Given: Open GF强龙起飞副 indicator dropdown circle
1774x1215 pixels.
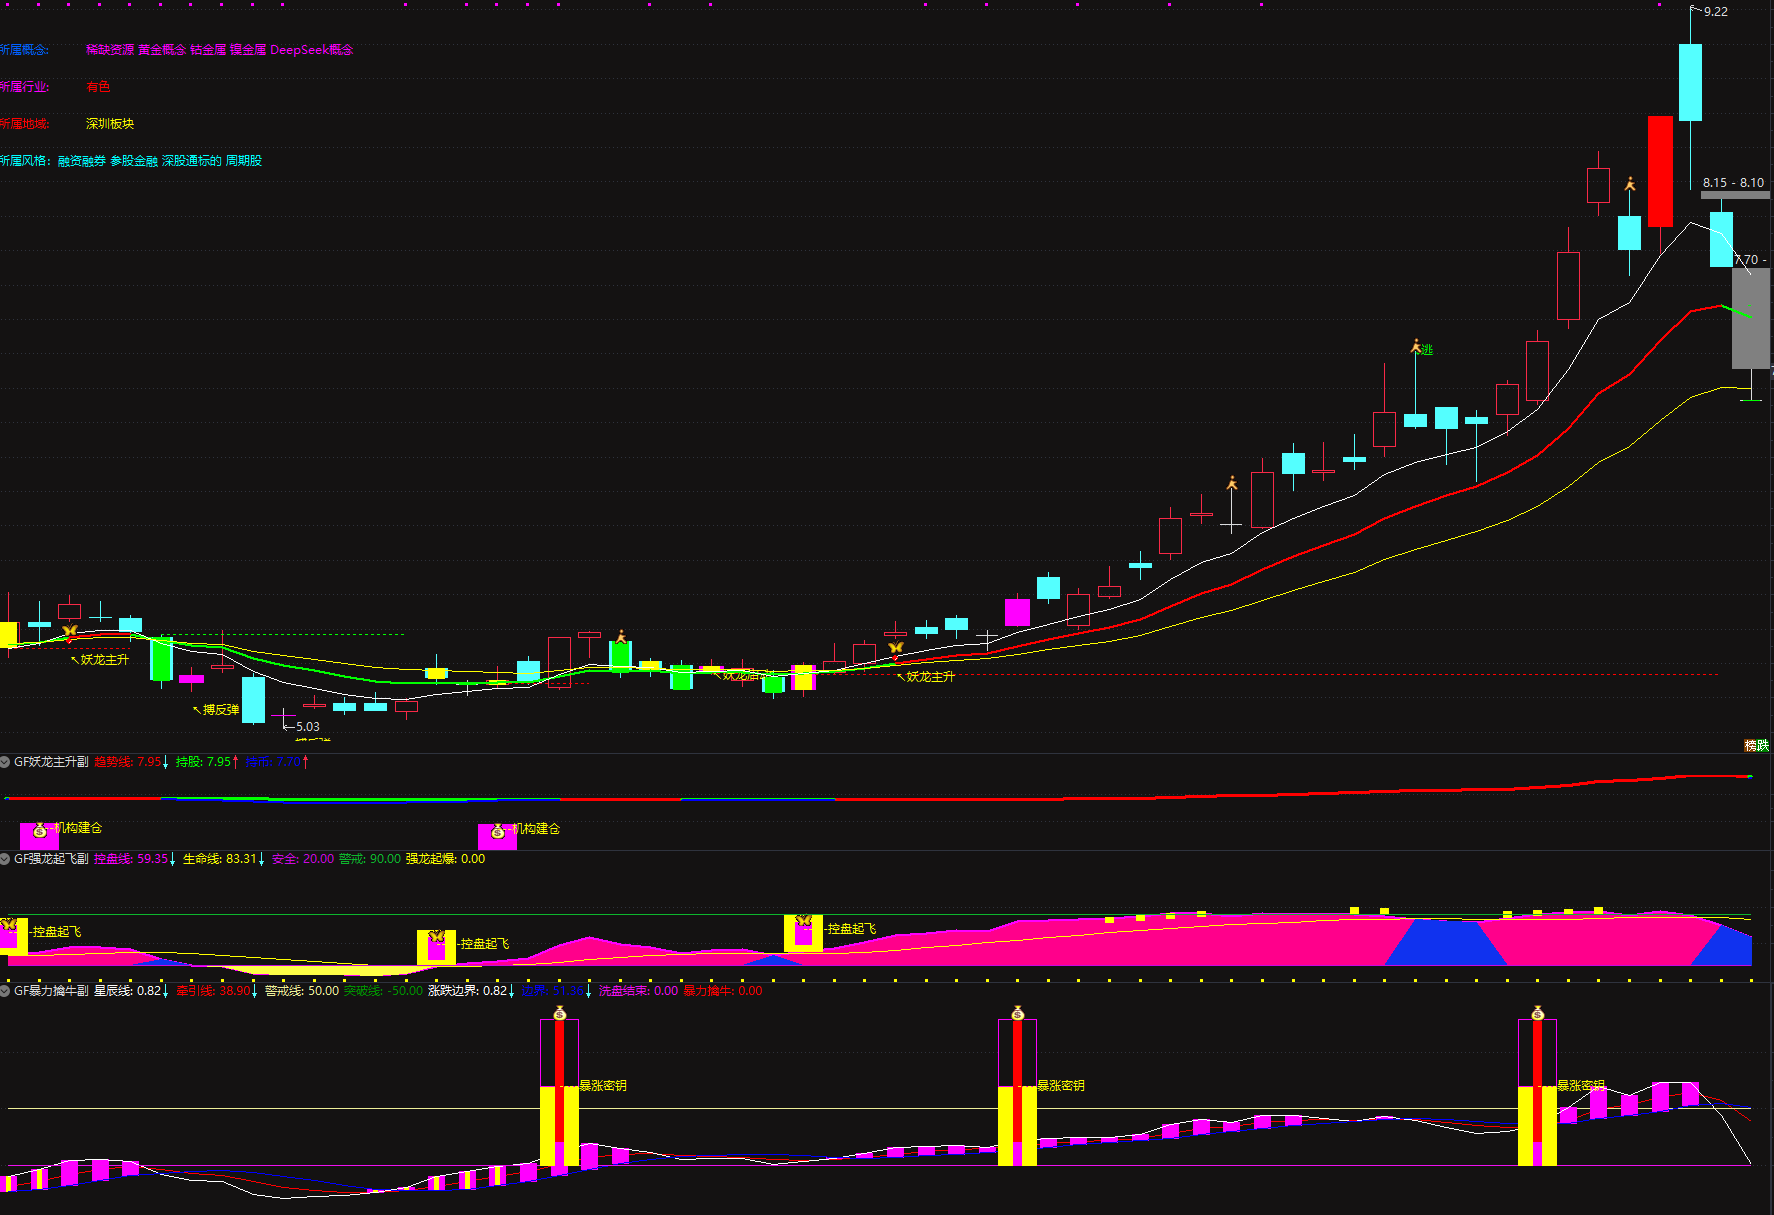Looking at the screenshot, I should click(6, 859).
